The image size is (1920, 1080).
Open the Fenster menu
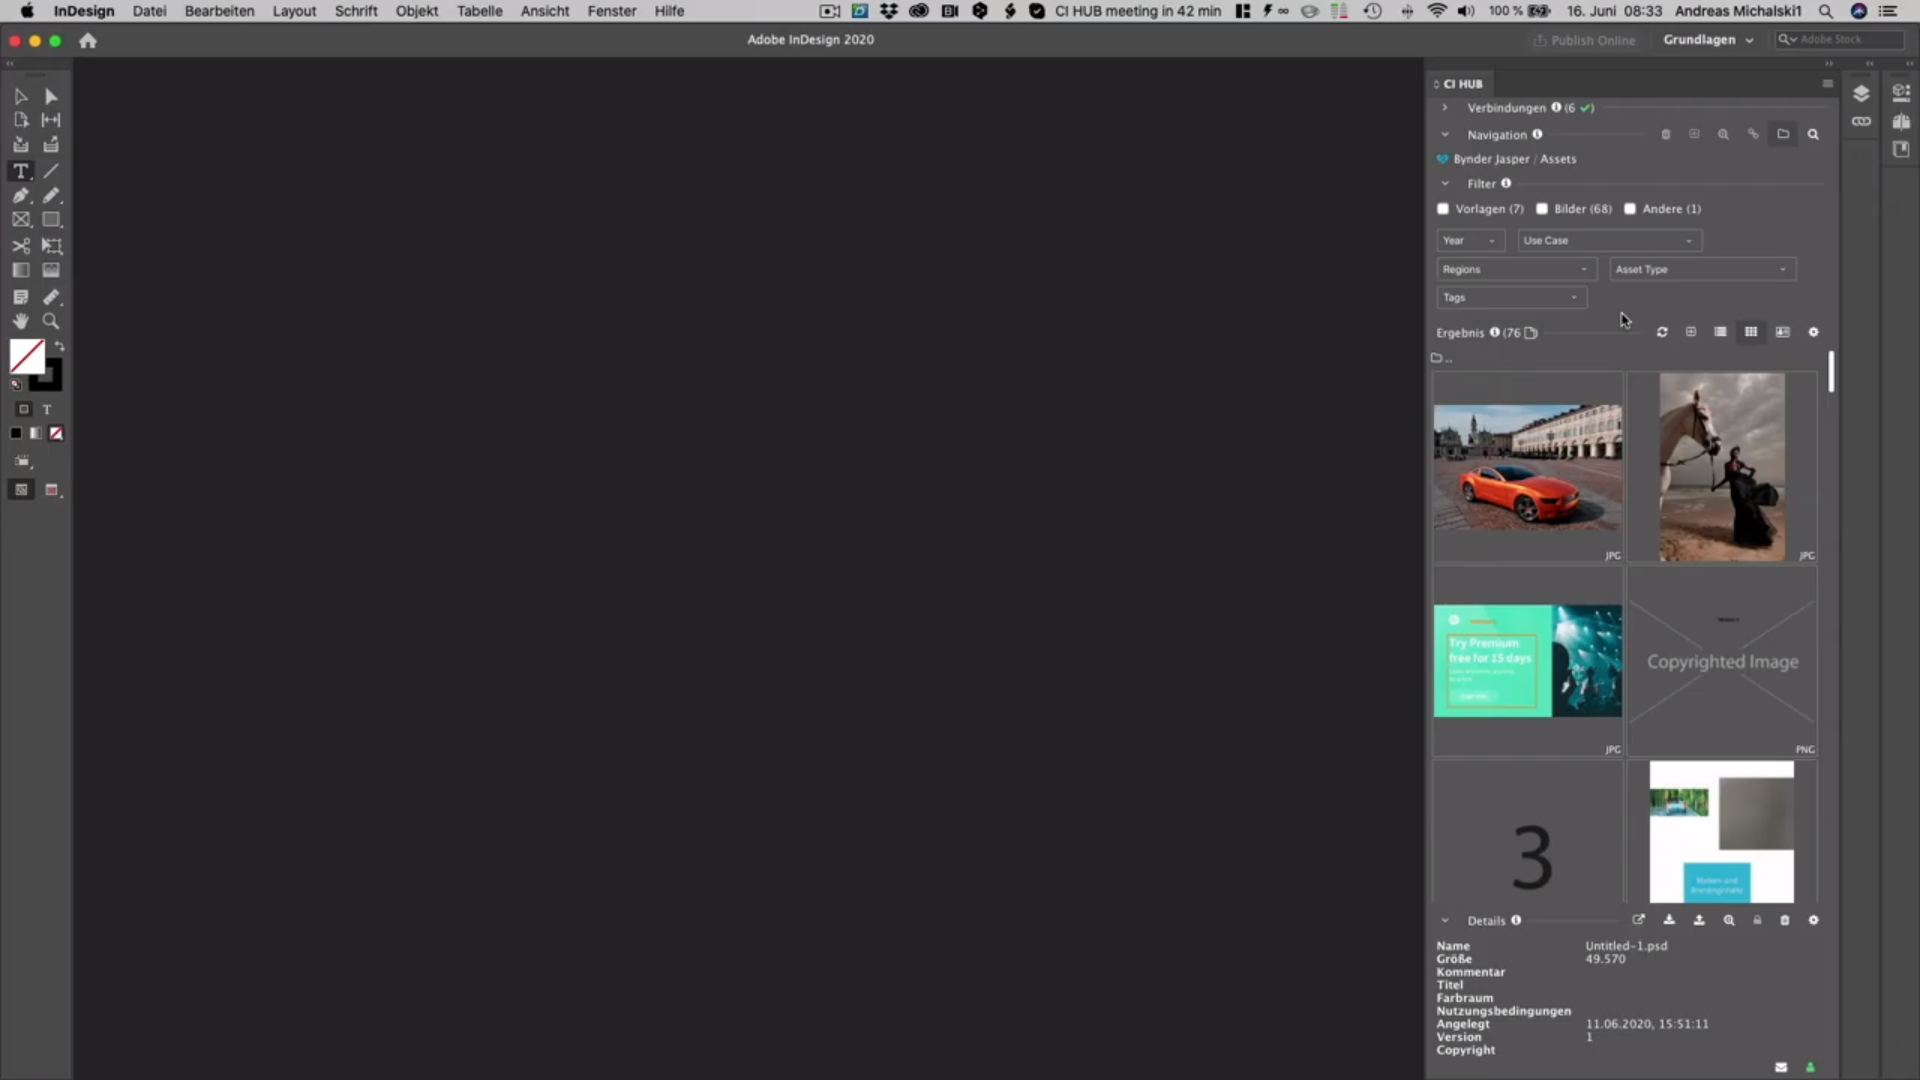611,11
